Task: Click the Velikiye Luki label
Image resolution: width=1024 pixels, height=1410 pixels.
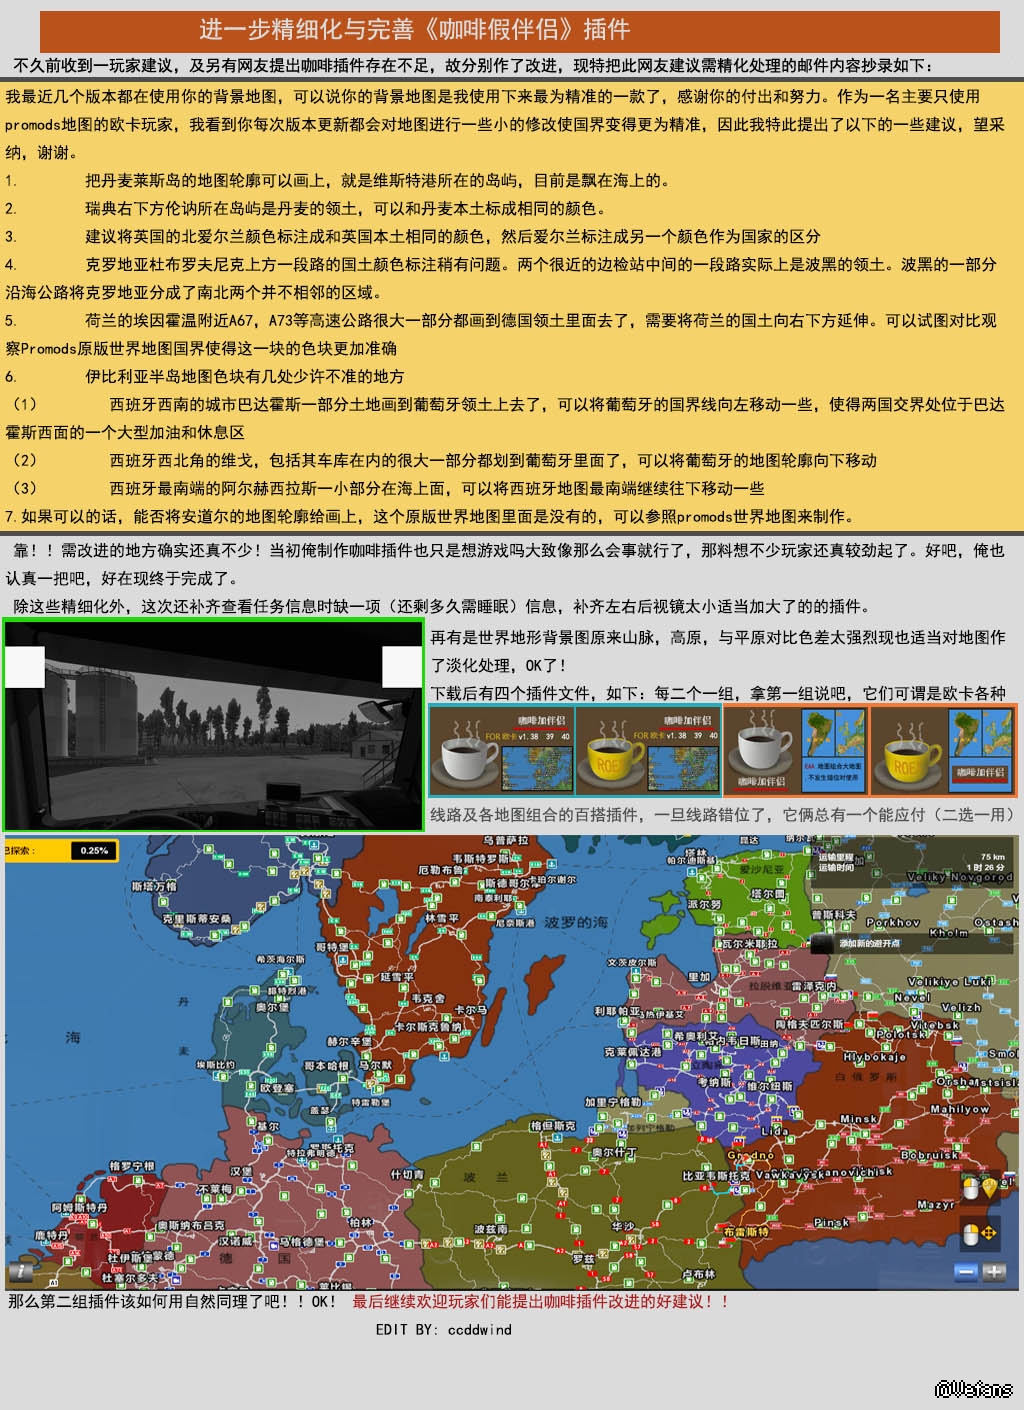Action: [x=950, y=982]
